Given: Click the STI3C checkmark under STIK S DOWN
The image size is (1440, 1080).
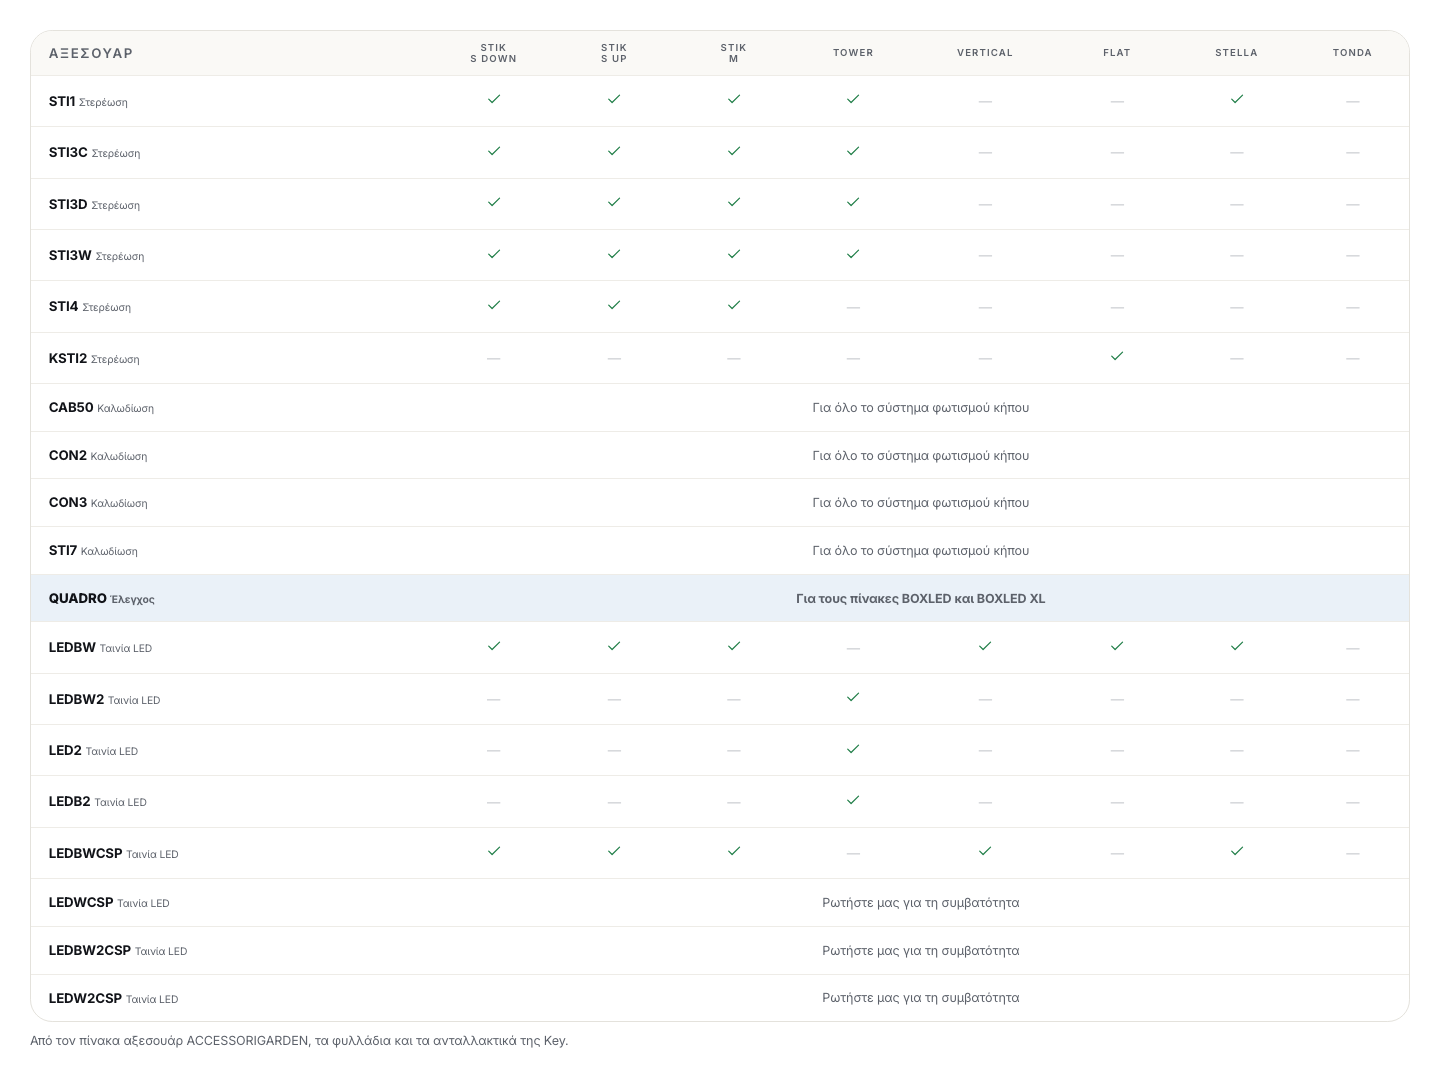Looking at the screenshot, I should pos(494,151).
